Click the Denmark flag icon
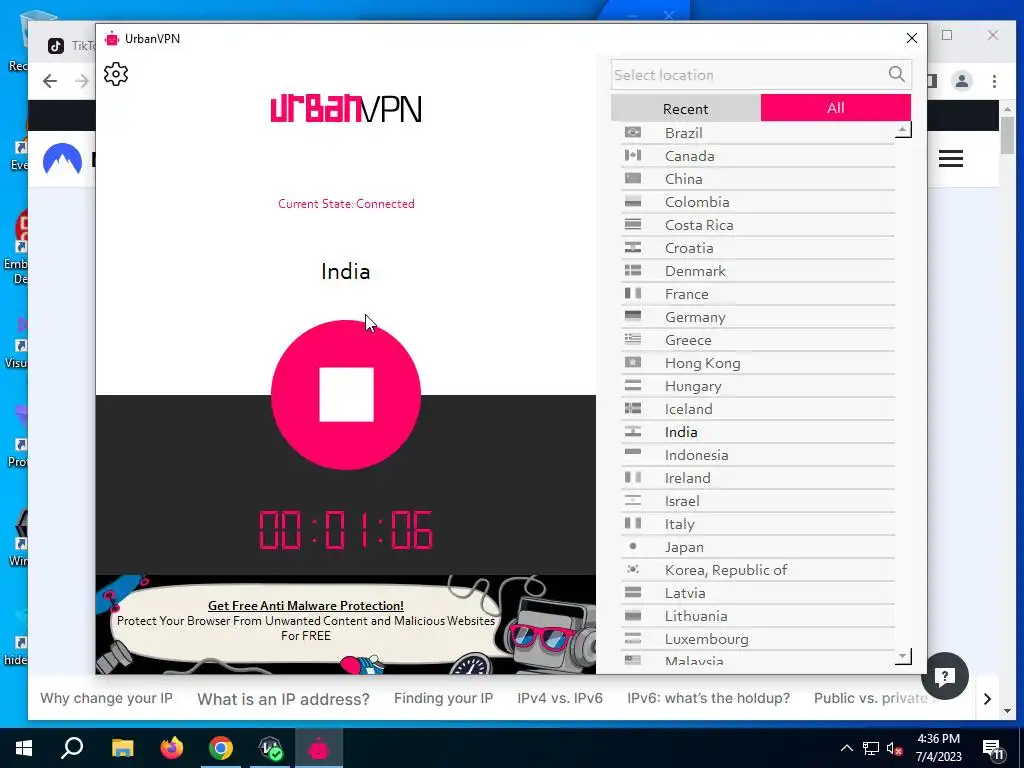The image size is (1024, 768). point(633,270)
